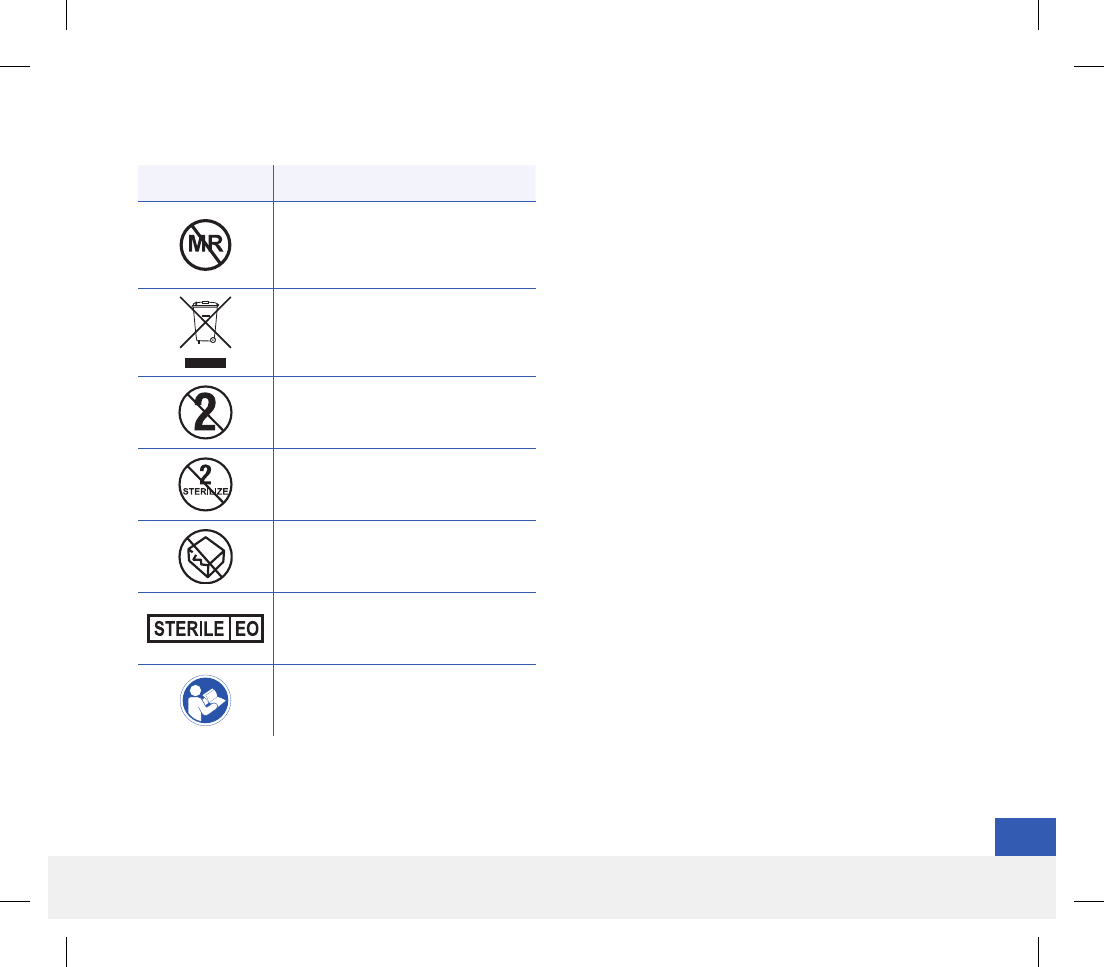Click the blue read-manual person icon
1104x967 pixels.
pyautogui.click(x=205, y=700)
